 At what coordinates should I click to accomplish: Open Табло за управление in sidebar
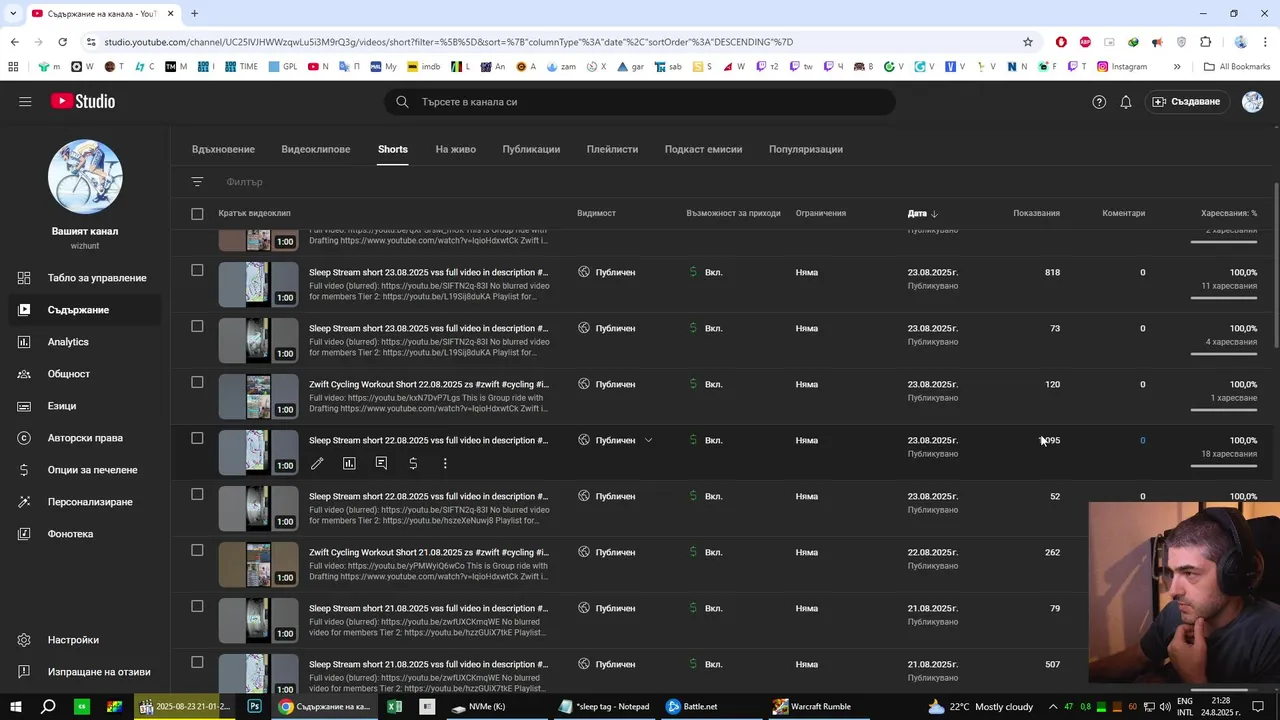point(85,278)
